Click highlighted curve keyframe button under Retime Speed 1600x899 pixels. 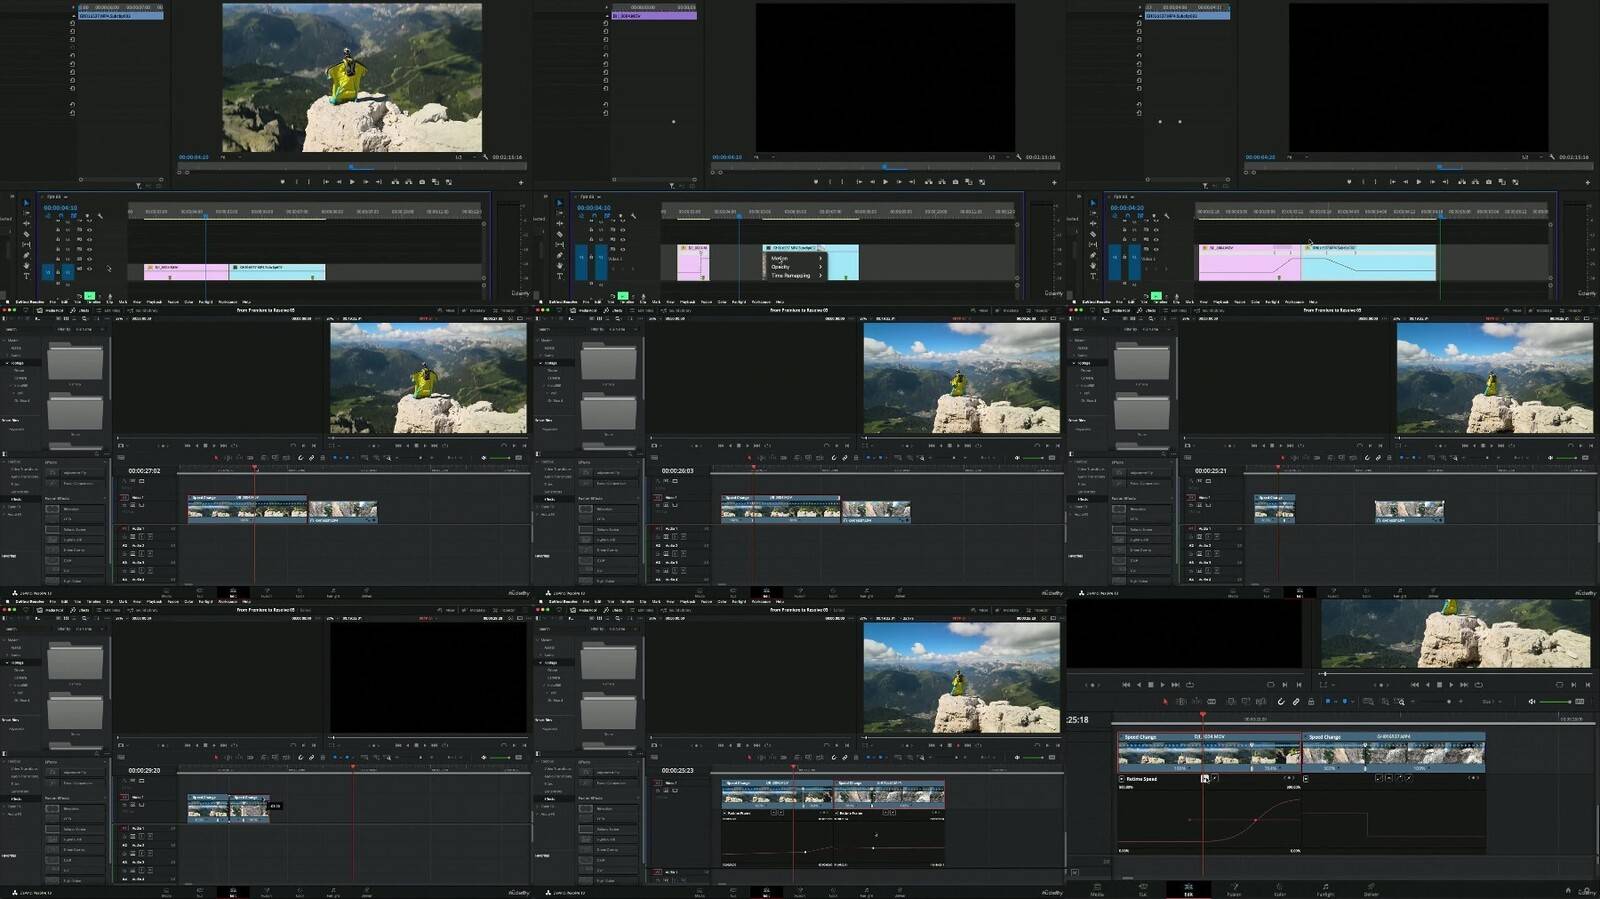point(1205,778)
